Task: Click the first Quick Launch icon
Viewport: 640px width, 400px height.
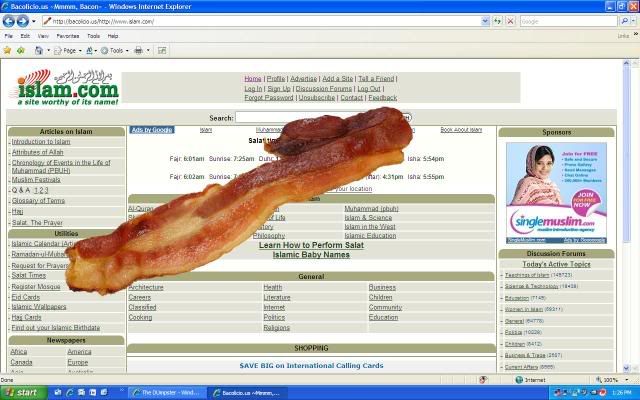Action: pyautogui.click(x=58, y=393)
